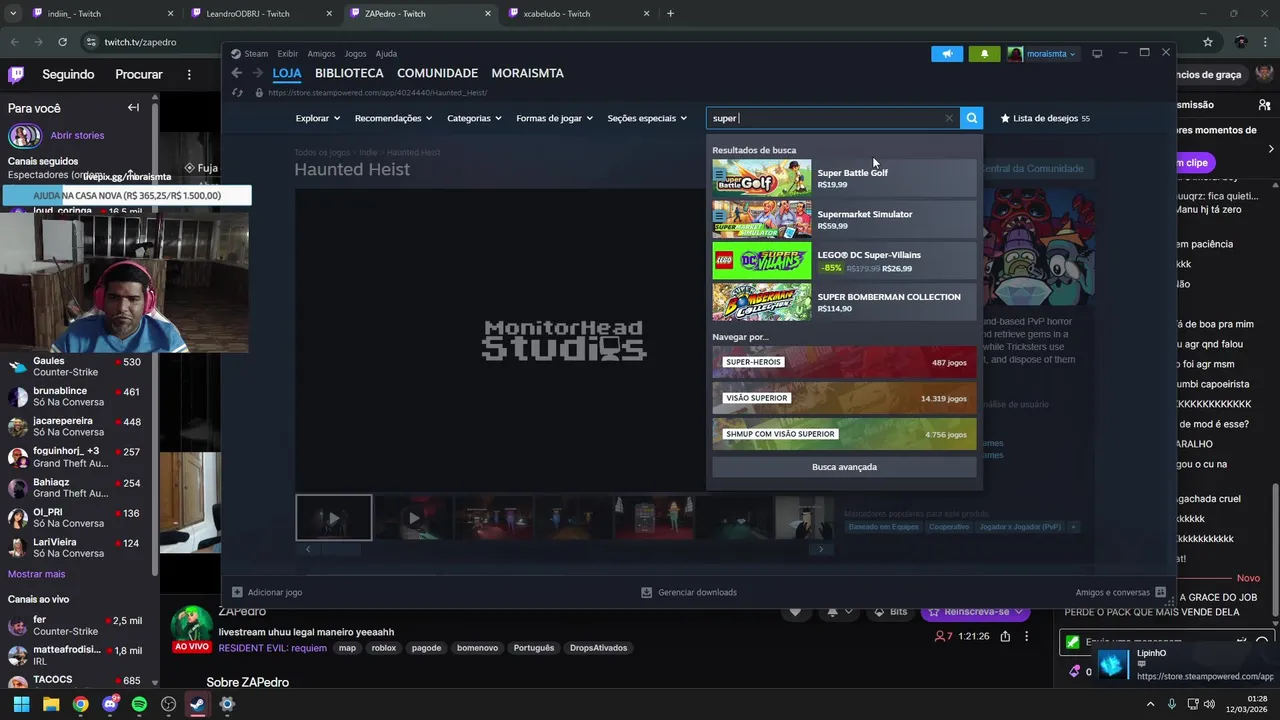Open Discord from the taskbar
The height and width of the screenshot is (720, 1280).
click(110, 704)
